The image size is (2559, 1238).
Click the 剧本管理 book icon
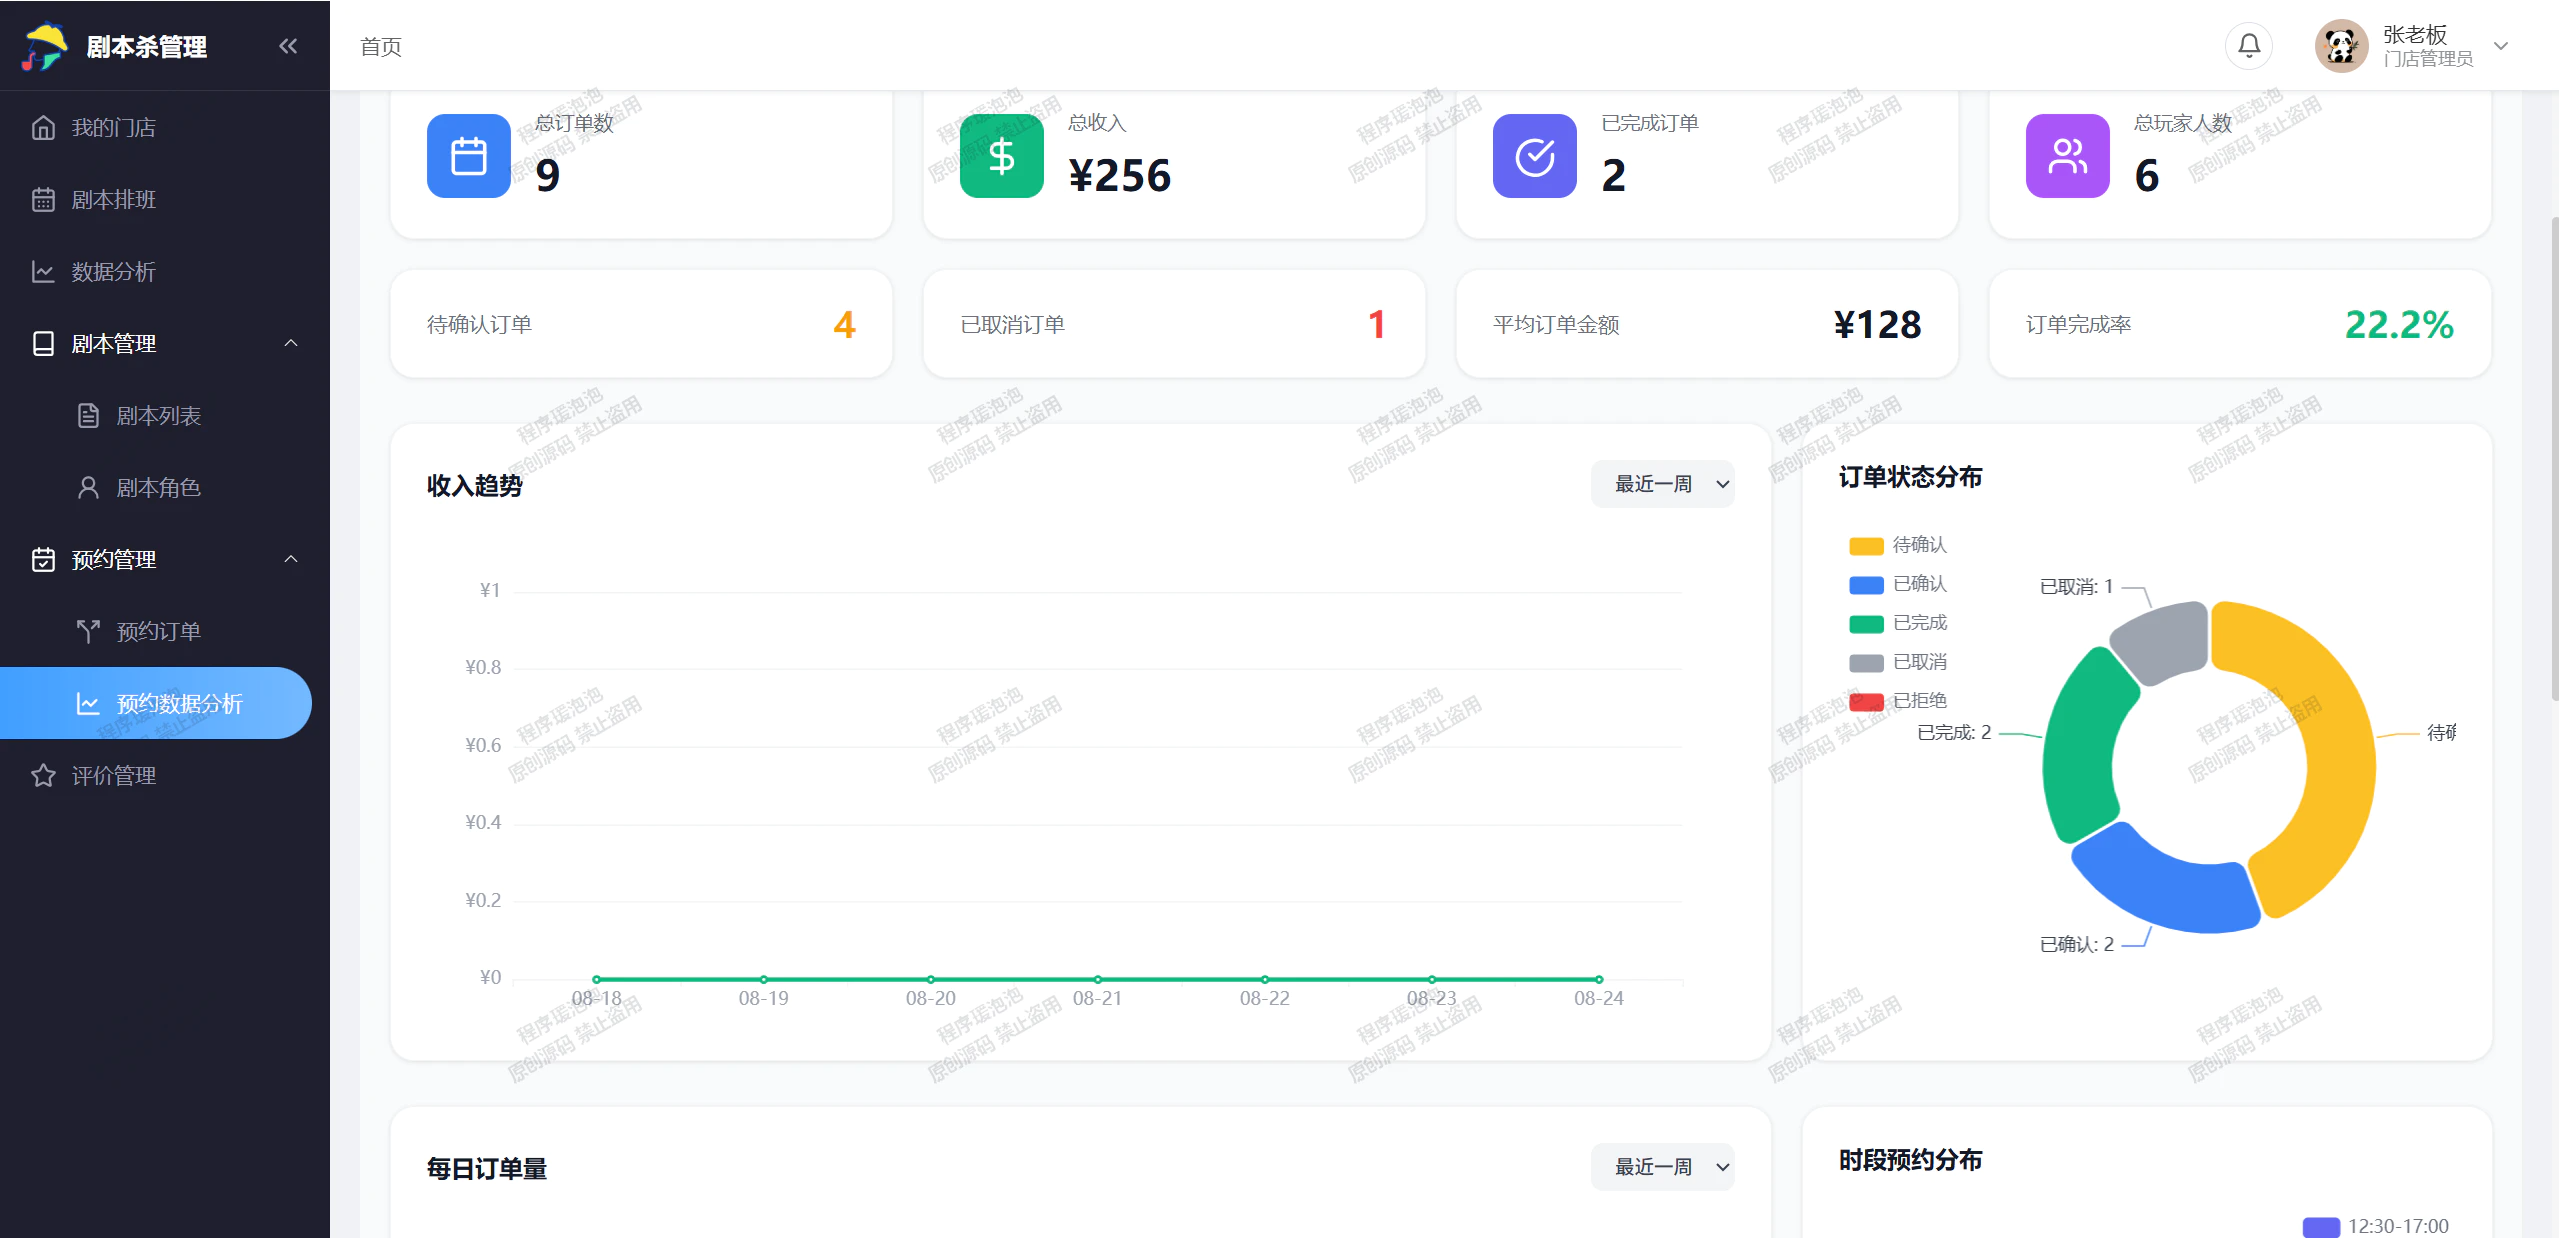[x=43, y=344]
